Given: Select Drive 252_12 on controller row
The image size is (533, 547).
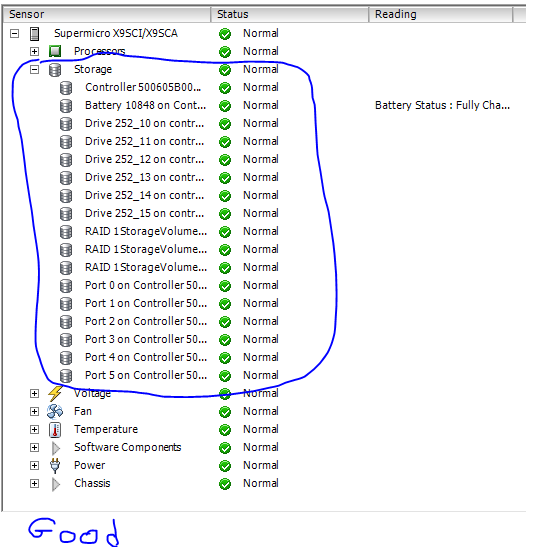Looking at the screenshot, I should [144, 159].
